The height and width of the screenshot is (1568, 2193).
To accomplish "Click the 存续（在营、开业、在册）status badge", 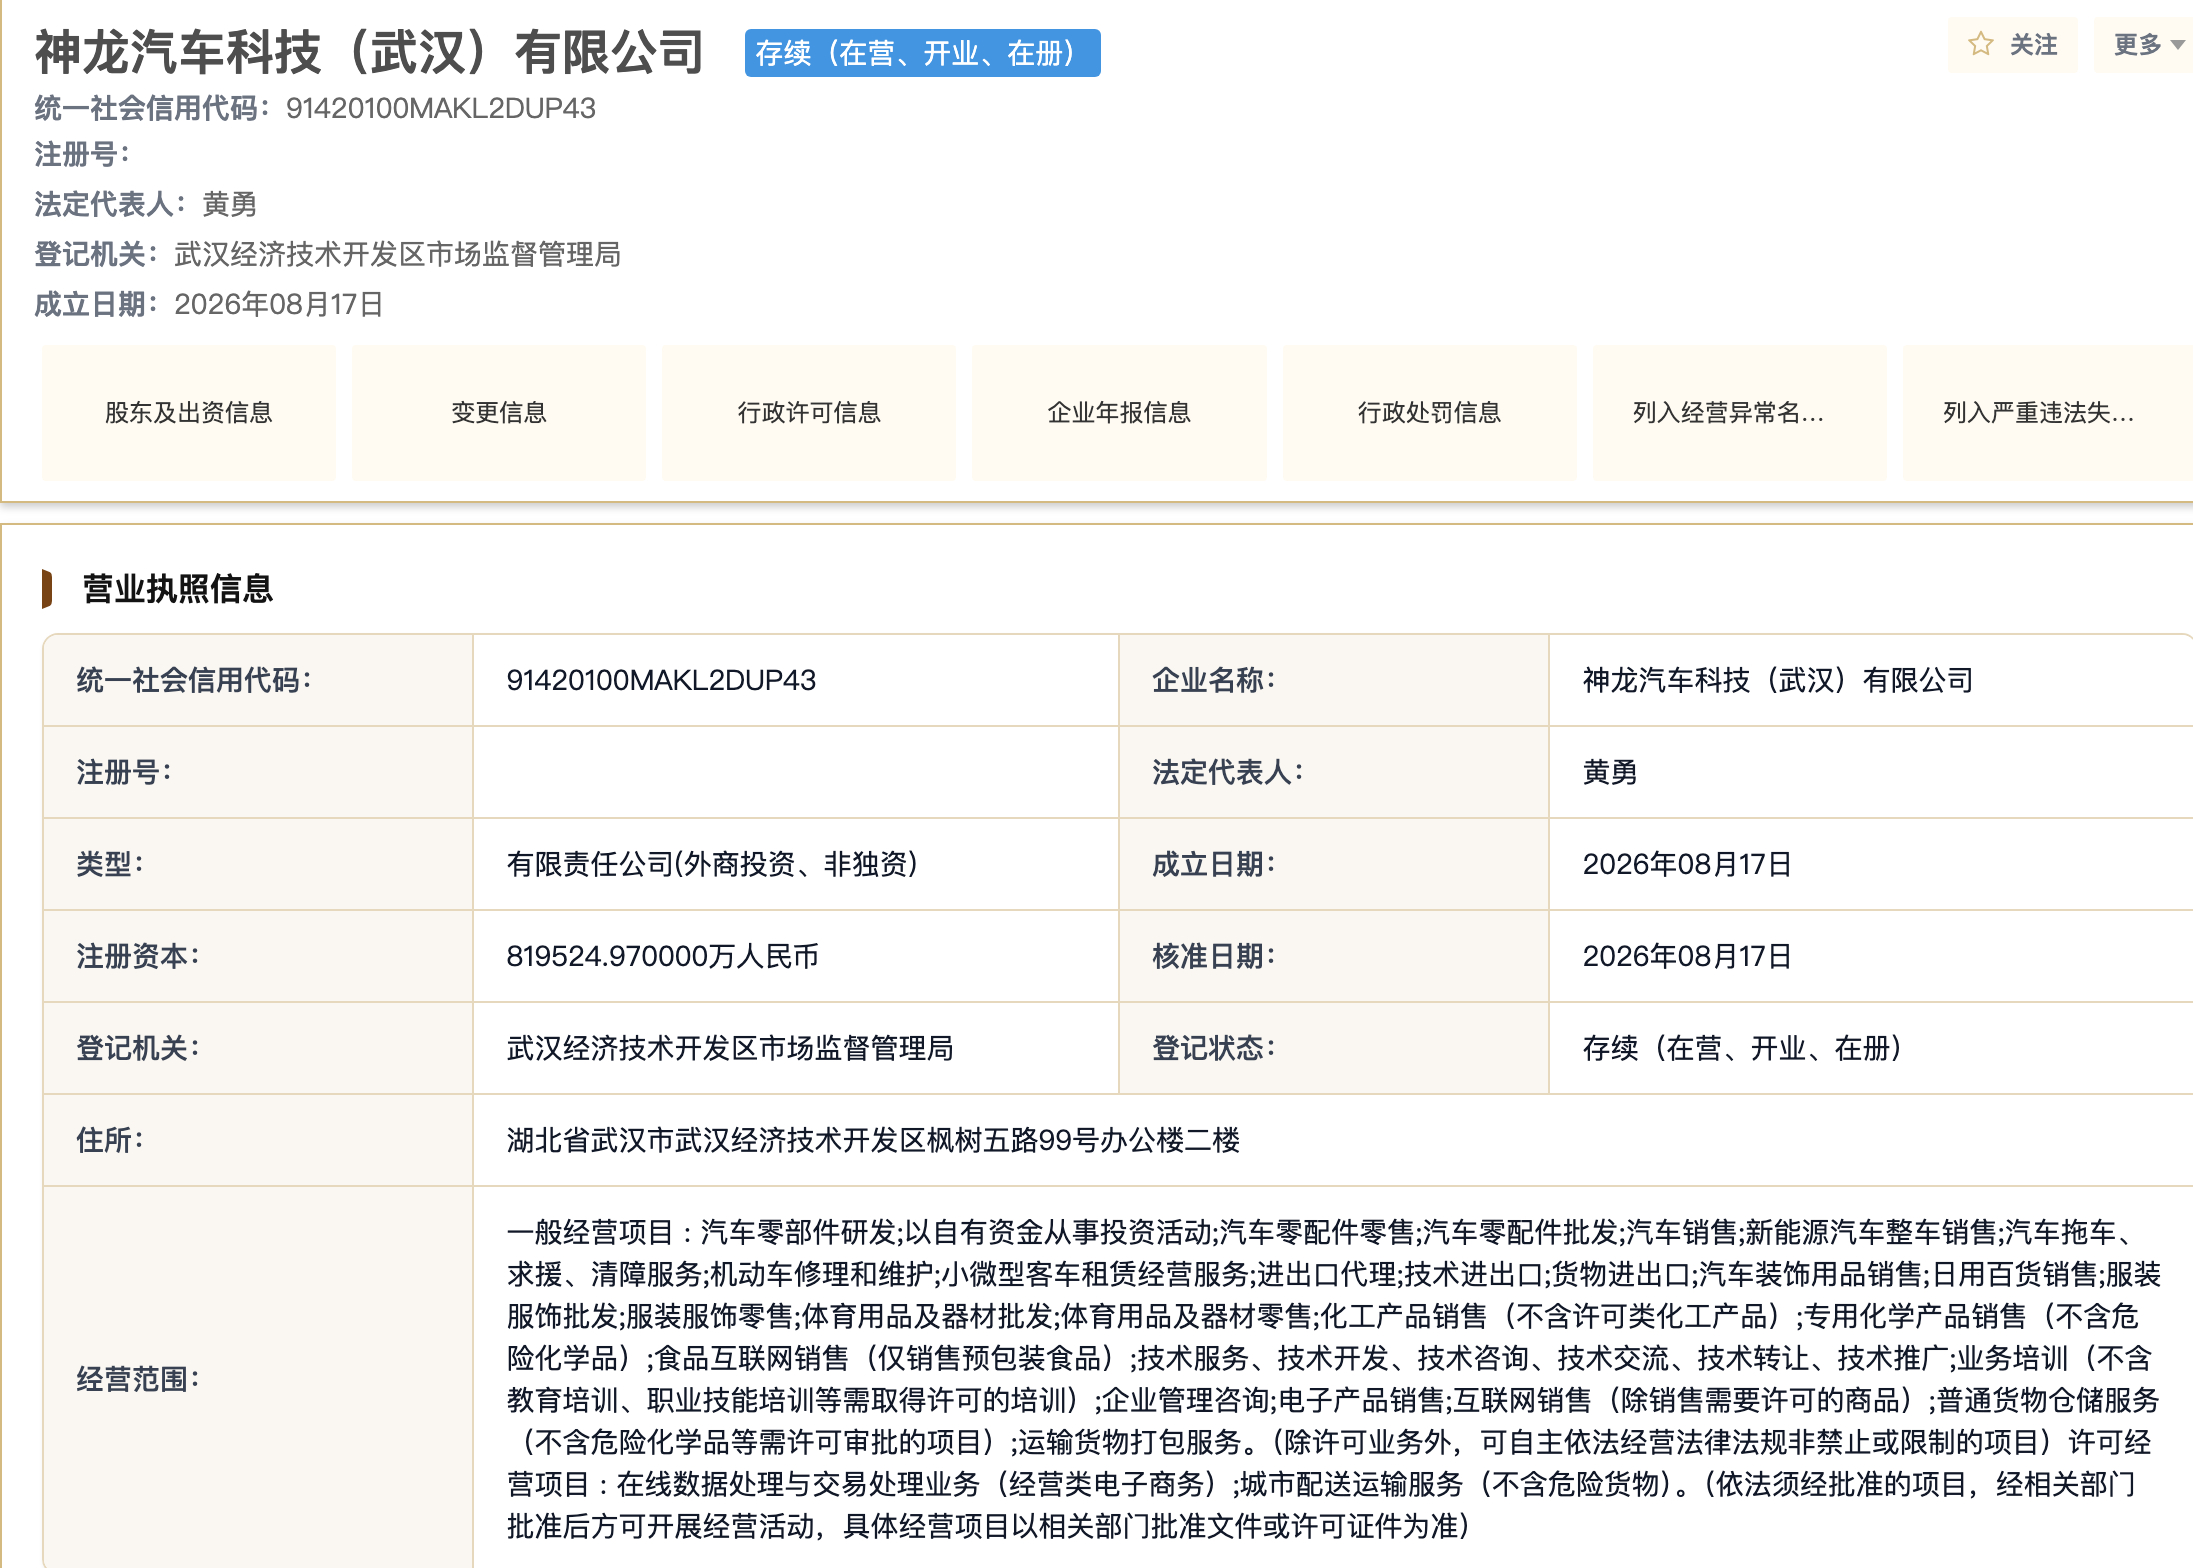I will (x=922, y=53).
